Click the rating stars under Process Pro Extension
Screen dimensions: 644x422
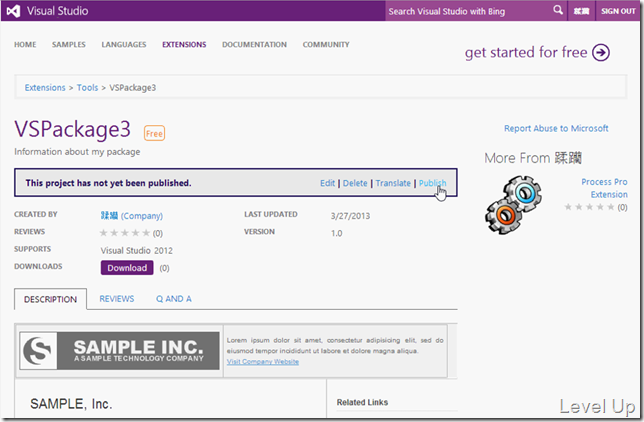pyautogui.click(x=589, y=207)
